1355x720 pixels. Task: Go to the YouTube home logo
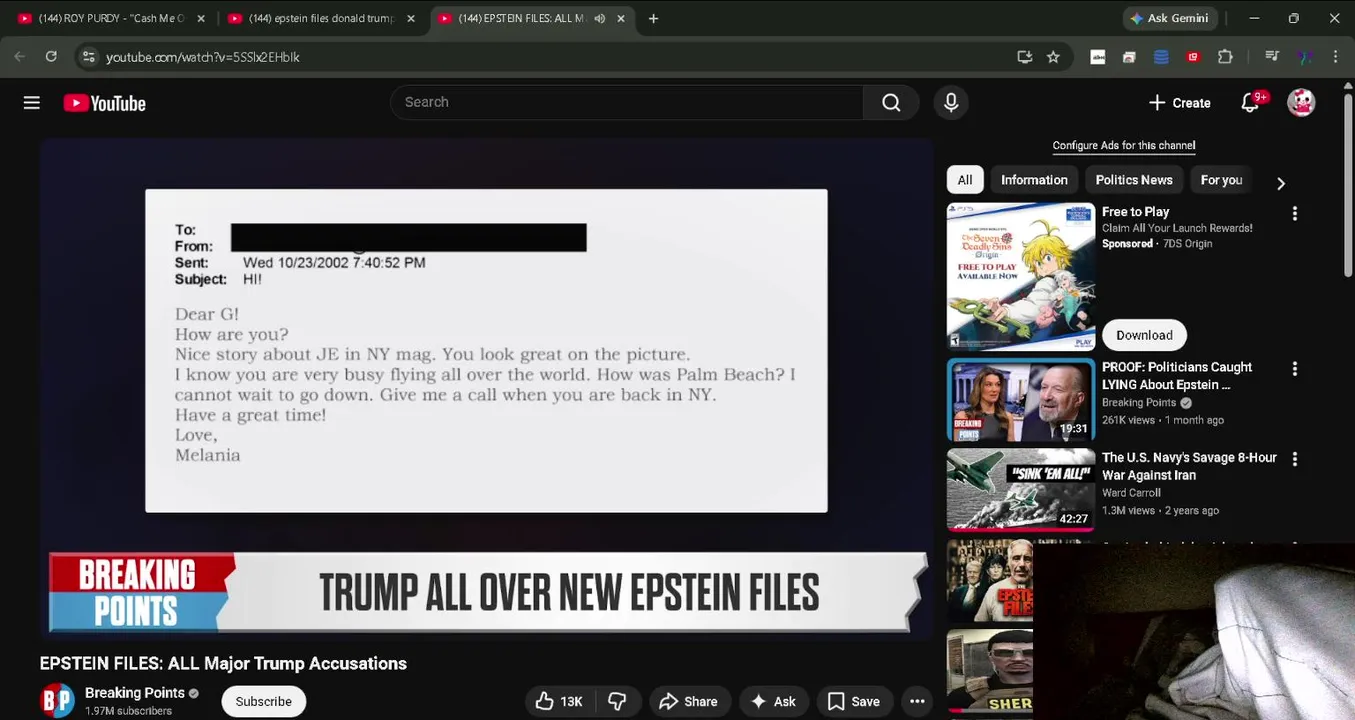105,103
